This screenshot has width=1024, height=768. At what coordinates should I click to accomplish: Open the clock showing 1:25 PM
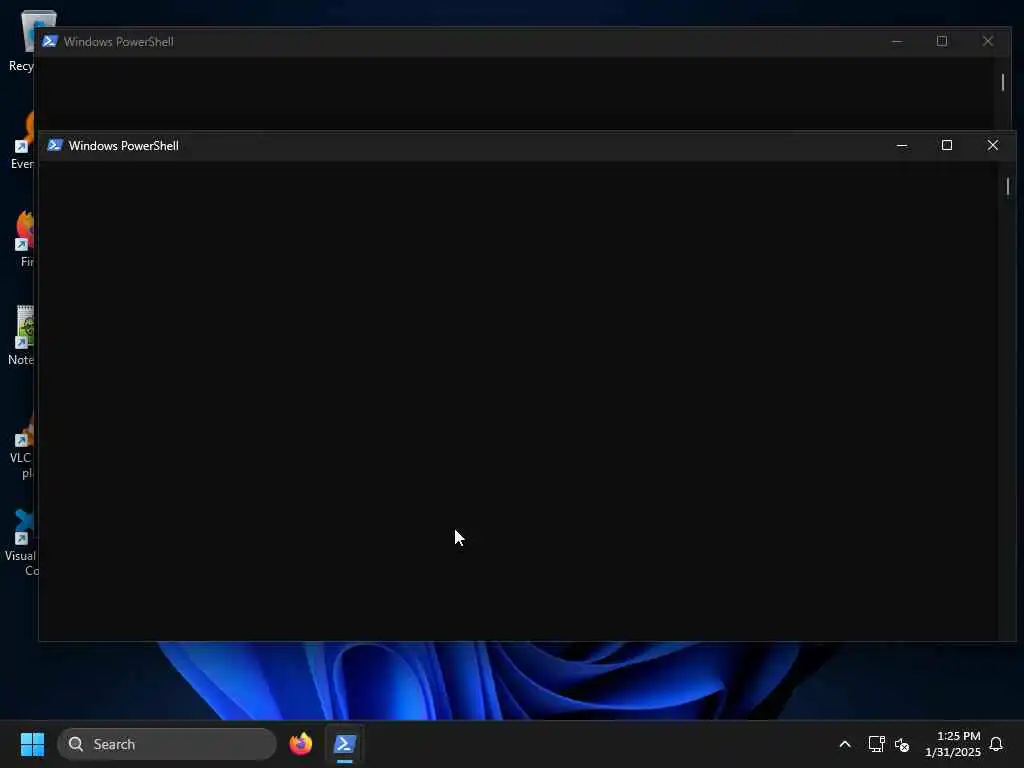pos(953,744)
